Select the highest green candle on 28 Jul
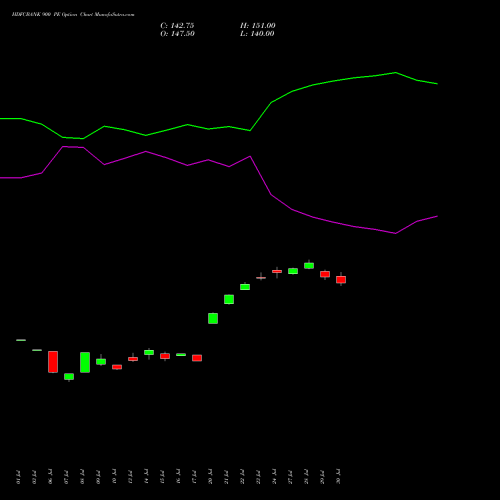The height and width of the screenshot is (500, 500). coord(309,265)
